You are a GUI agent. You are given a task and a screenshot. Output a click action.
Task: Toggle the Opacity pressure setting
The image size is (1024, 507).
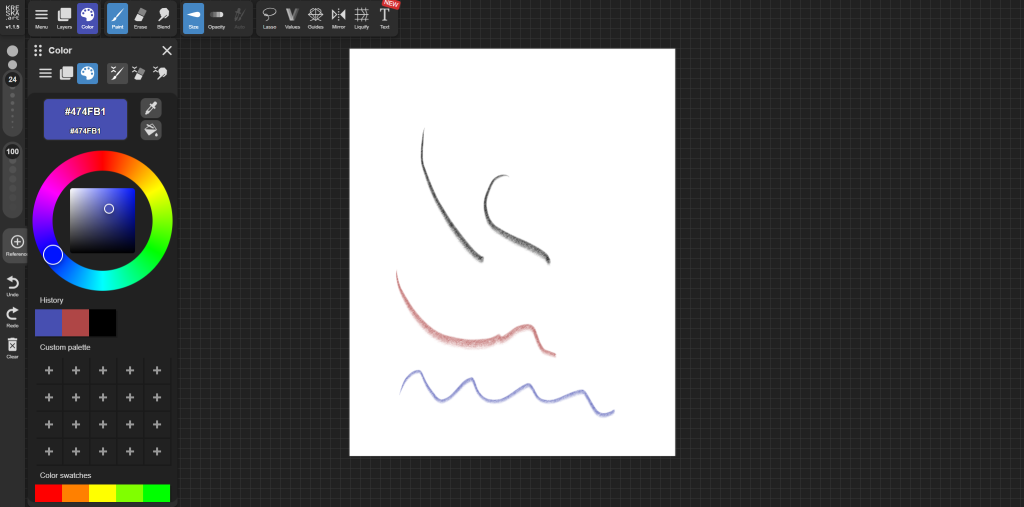click(x=216, y=18)
